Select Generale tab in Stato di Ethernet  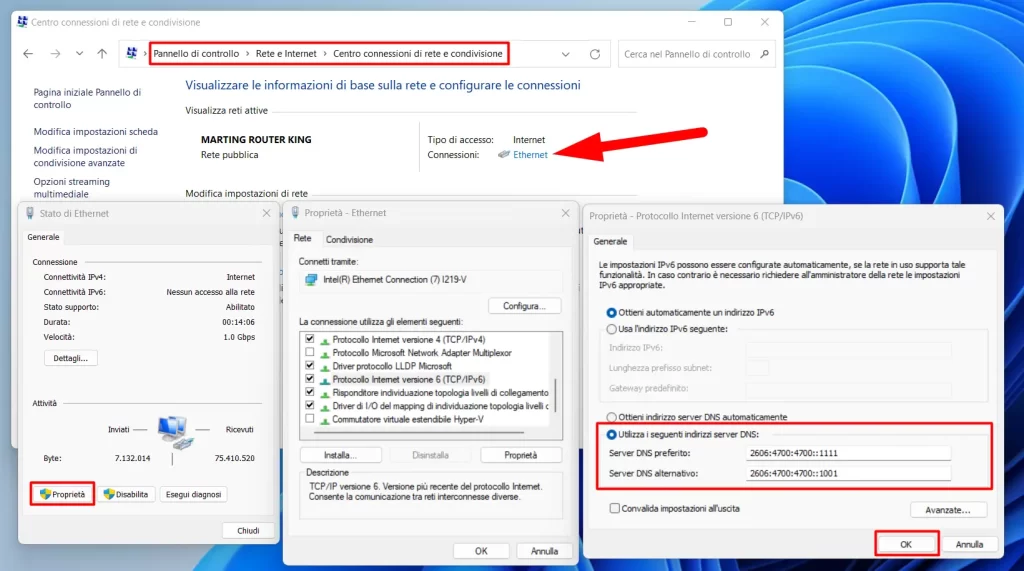click(x=43, y=237)
